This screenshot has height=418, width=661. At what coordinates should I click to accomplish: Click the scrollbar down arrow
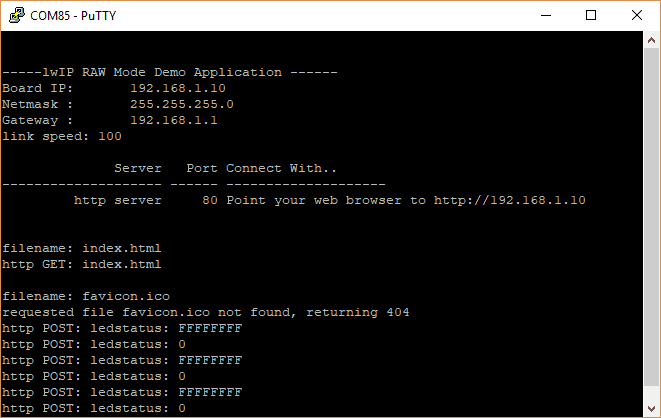coord(651,408)
